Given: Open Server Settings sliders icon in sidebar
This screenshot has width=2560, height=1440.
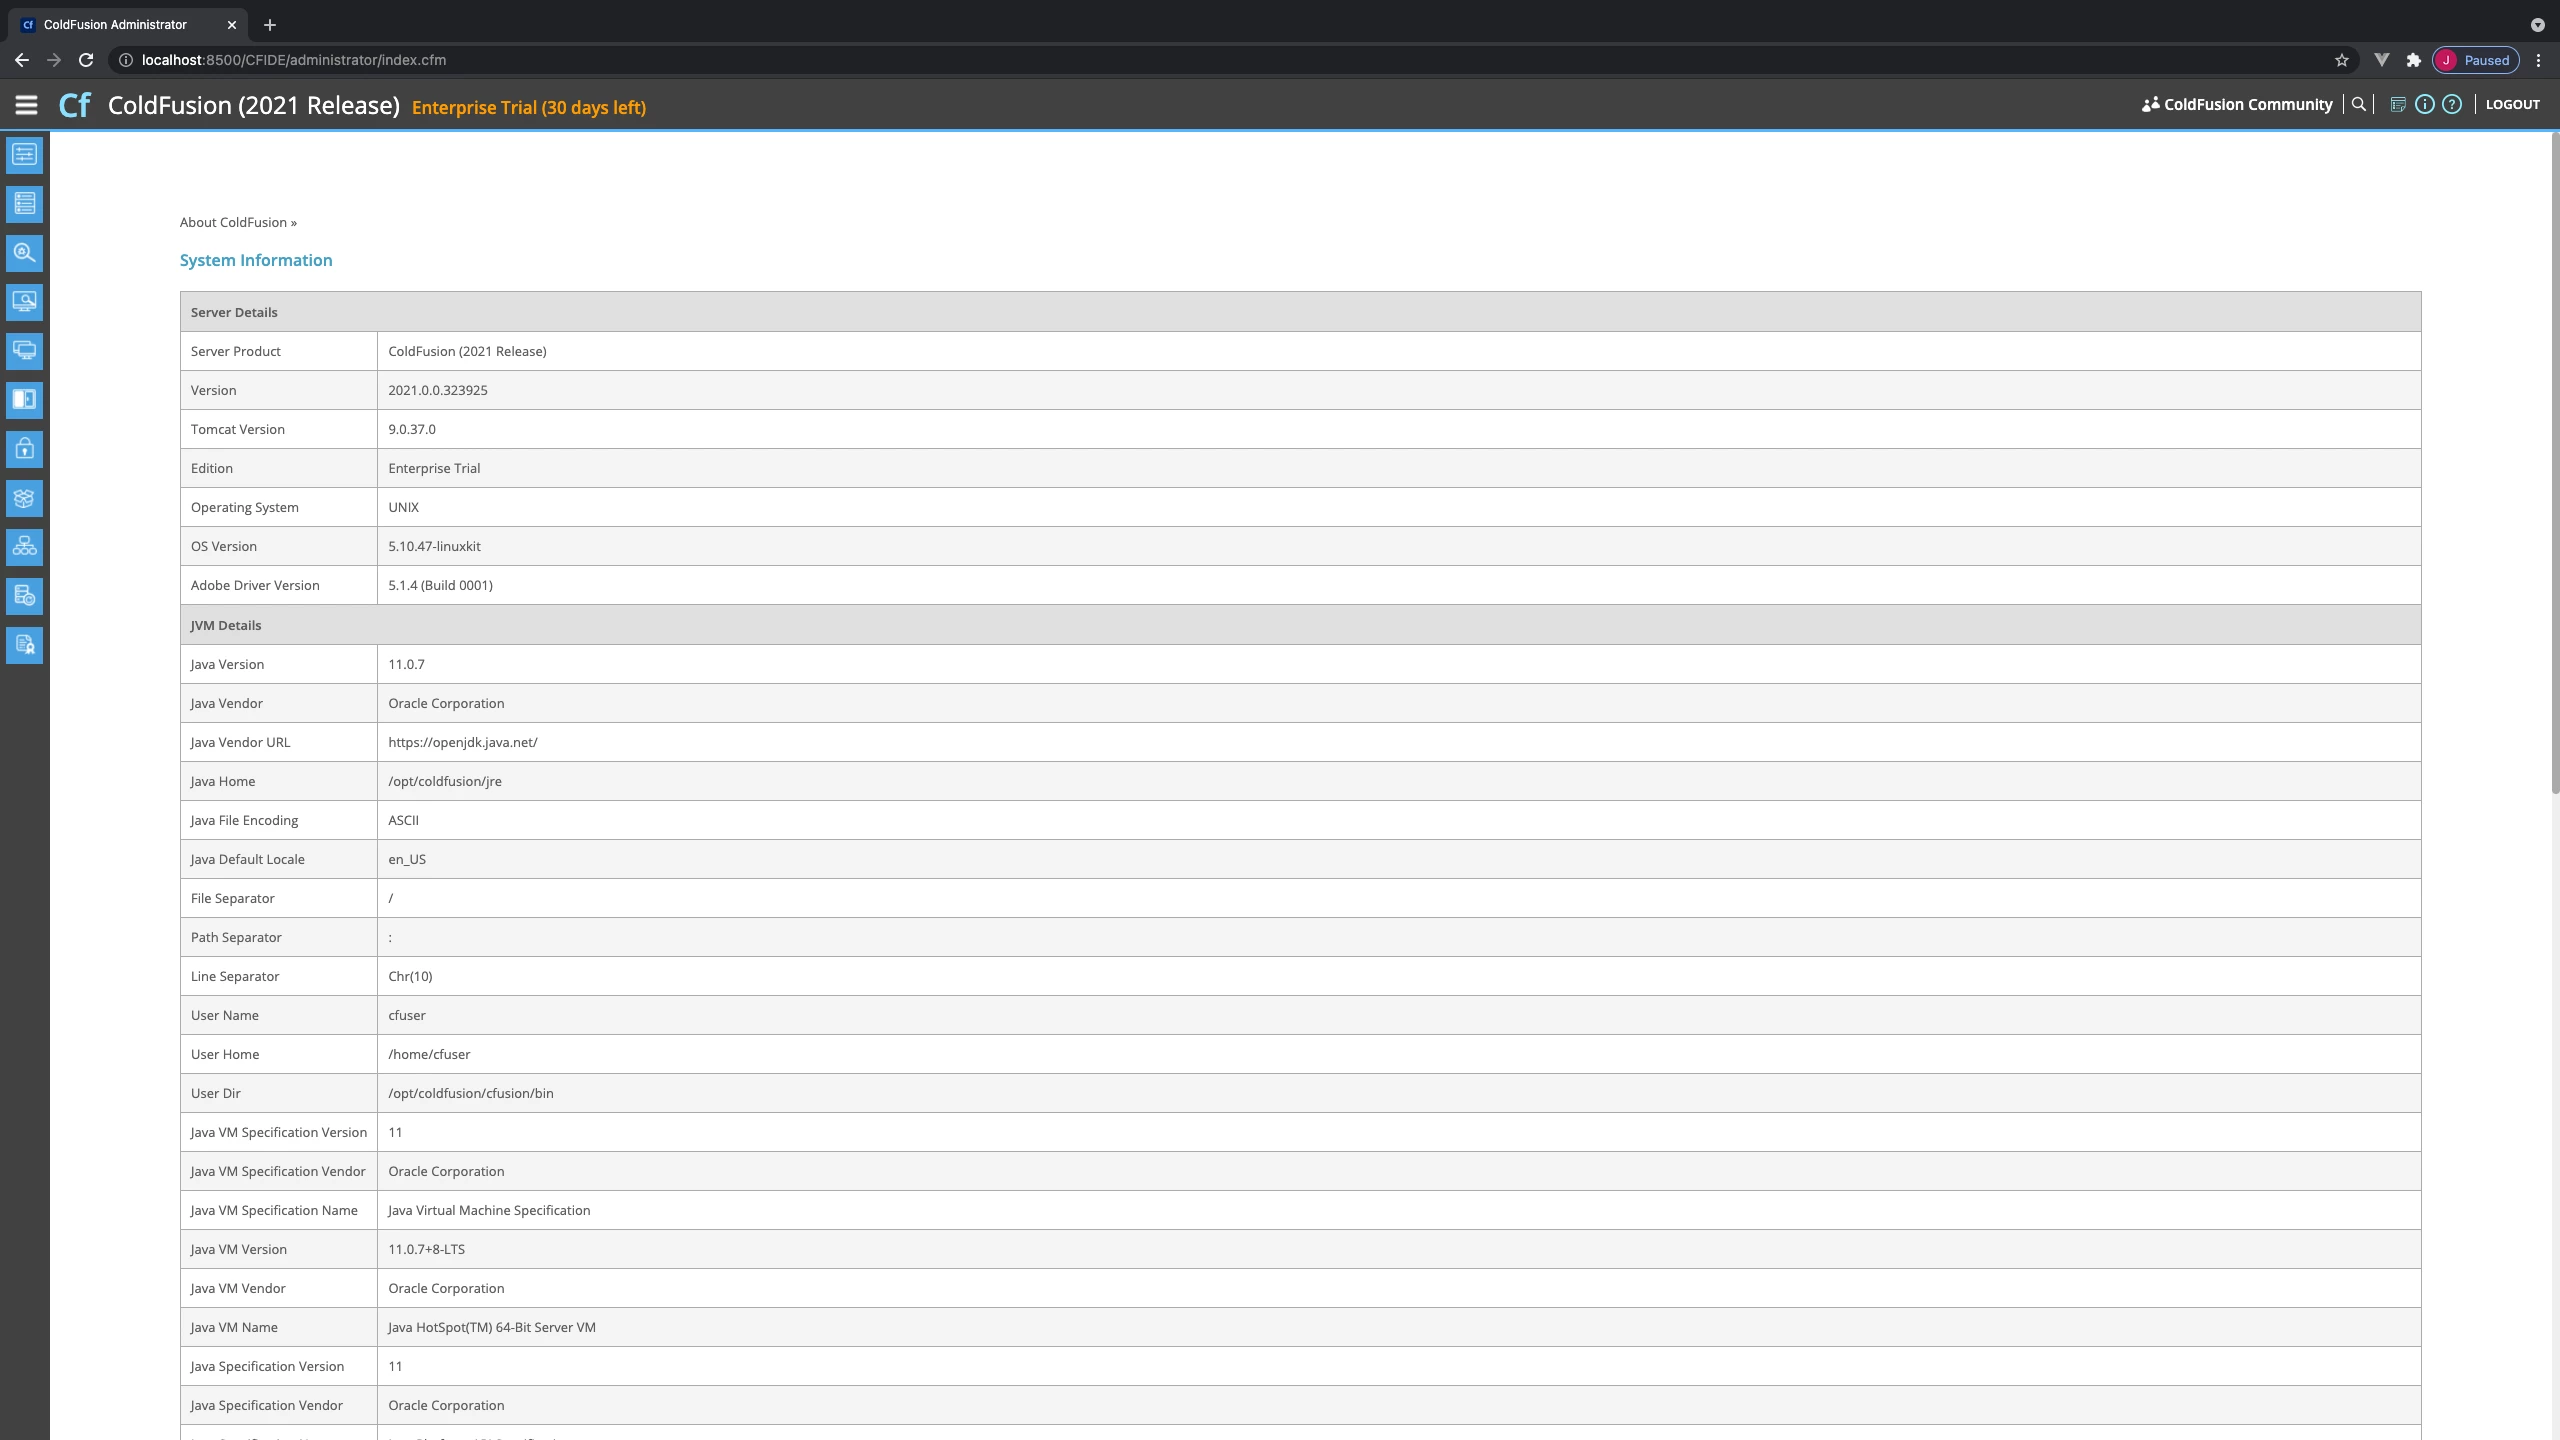Looking at the screenshot, I should click(x=24, y=155).
